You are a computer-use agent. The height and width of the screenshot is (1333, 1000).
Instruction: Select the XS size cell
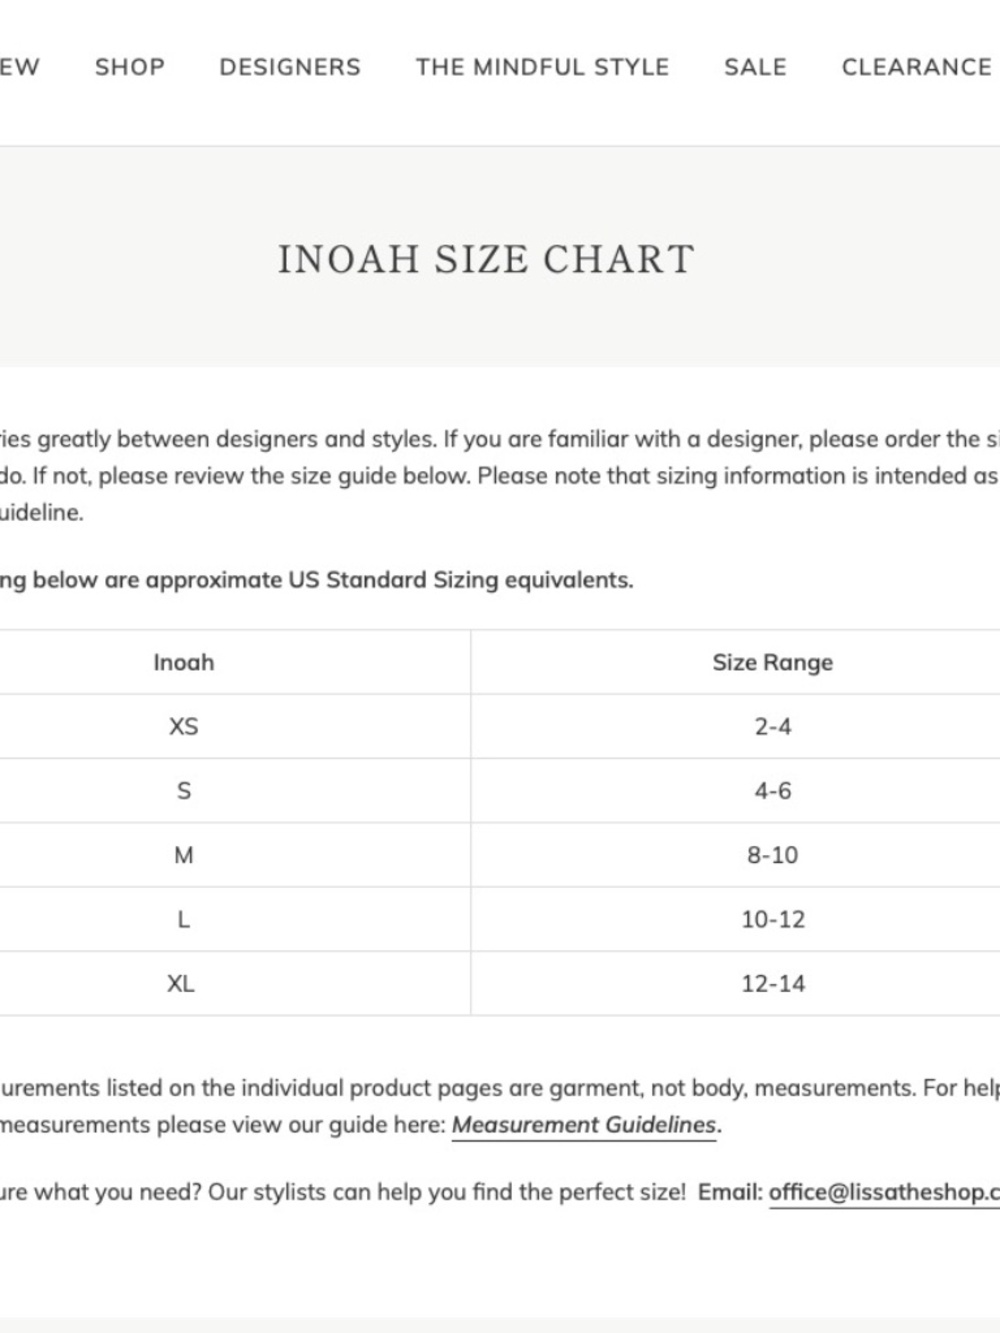184,727
